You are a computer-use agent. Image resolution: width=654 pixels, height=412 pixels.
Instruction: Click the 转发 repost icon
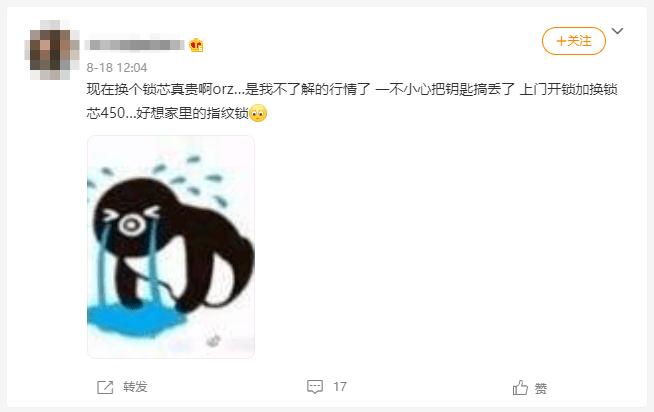(x=105, y=387)
